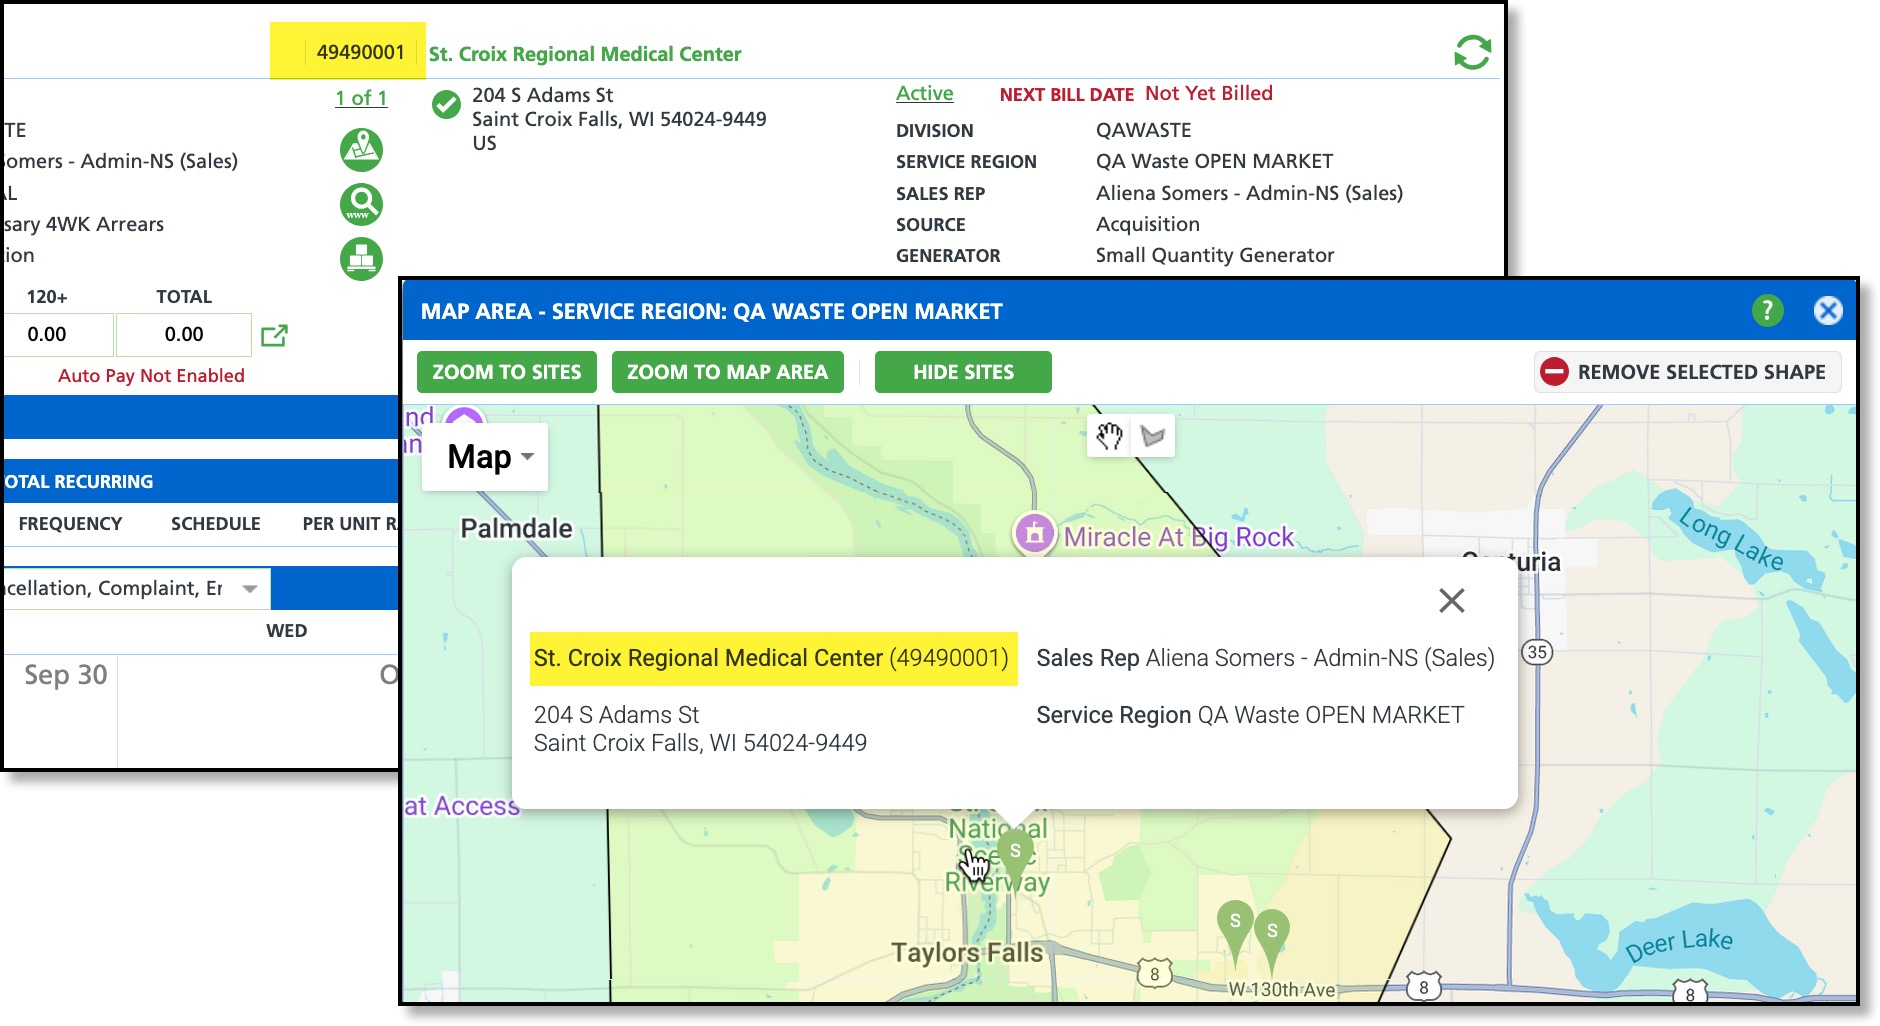Click the W 130th Ave road label

click(x=1282, y=989)
